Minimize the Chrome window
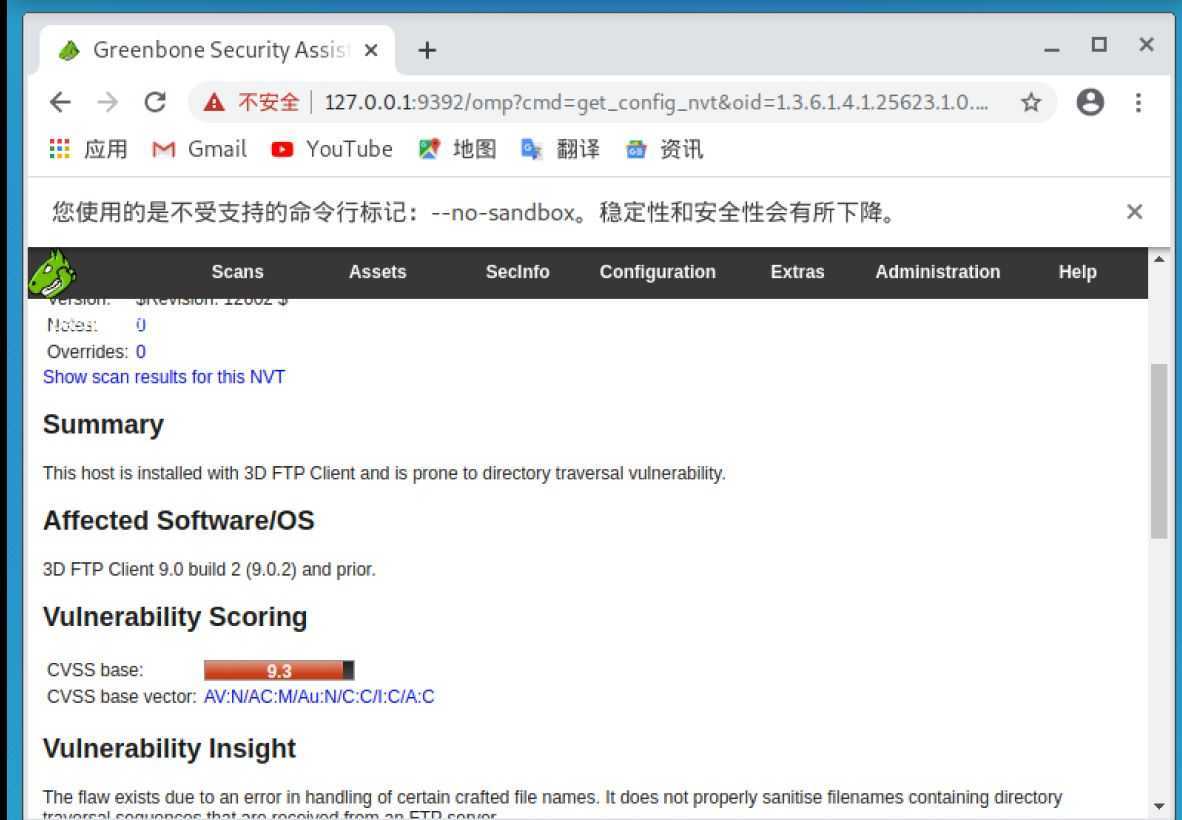The height and width of the screenshot is (820, 1182). tap(1052, 48)
